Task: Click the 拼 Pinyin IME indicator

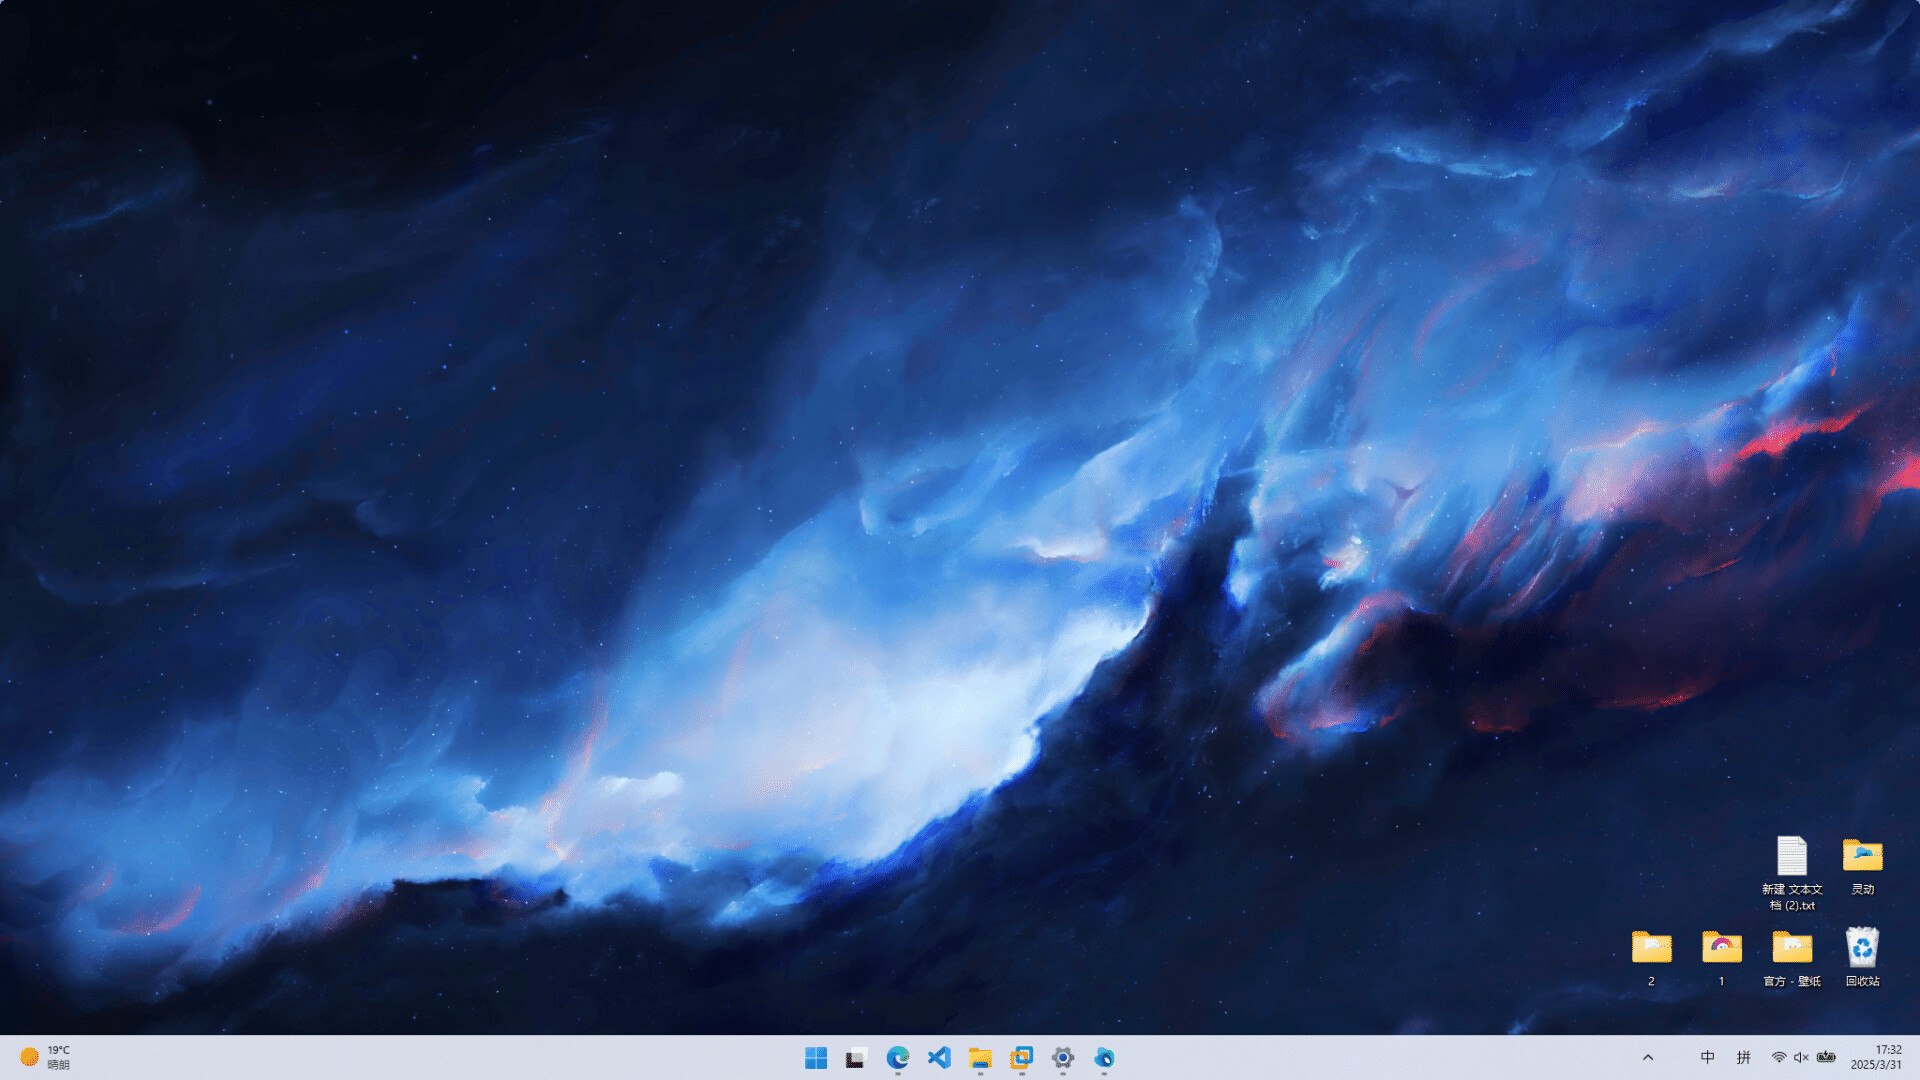Action: pos(1744,1058)
